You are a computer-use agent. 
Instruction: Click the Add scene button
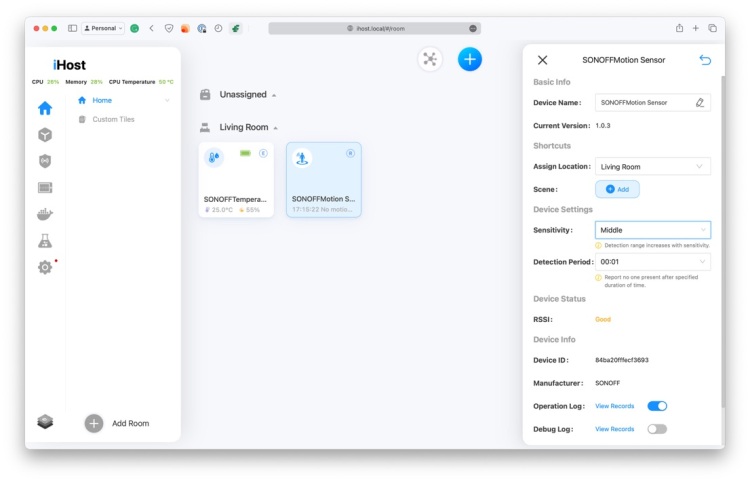click(x=617, y=189)
